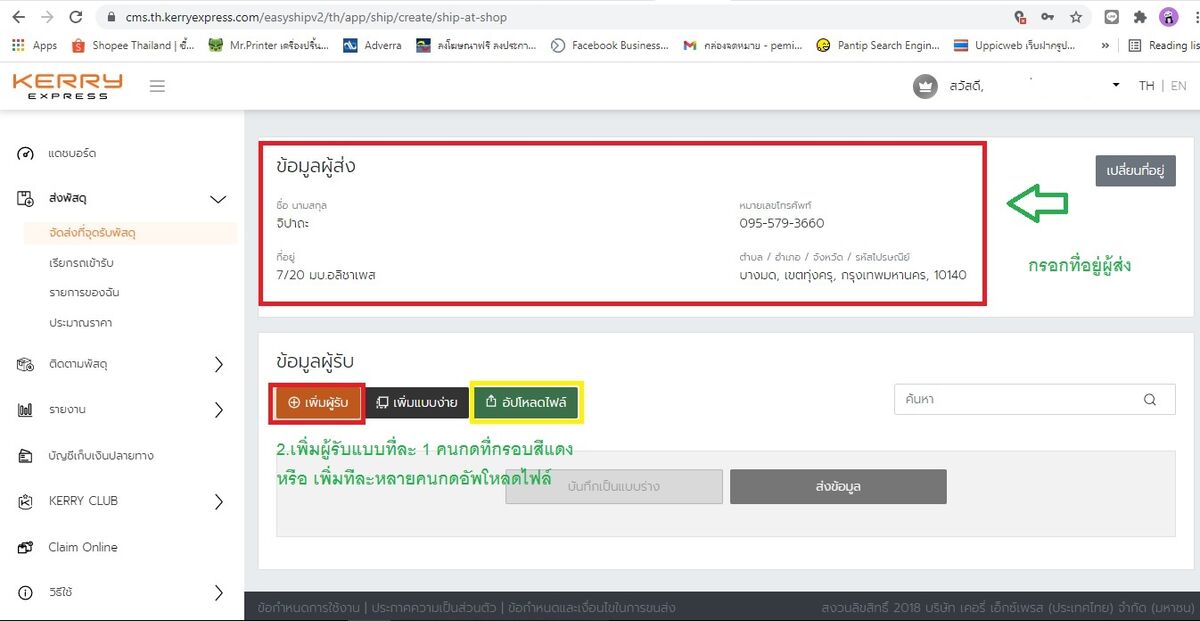Open ข้อกำหนดการใช้งาน footer link
This screenshot has height=621, width=1200.
click(x=307, y=607)
